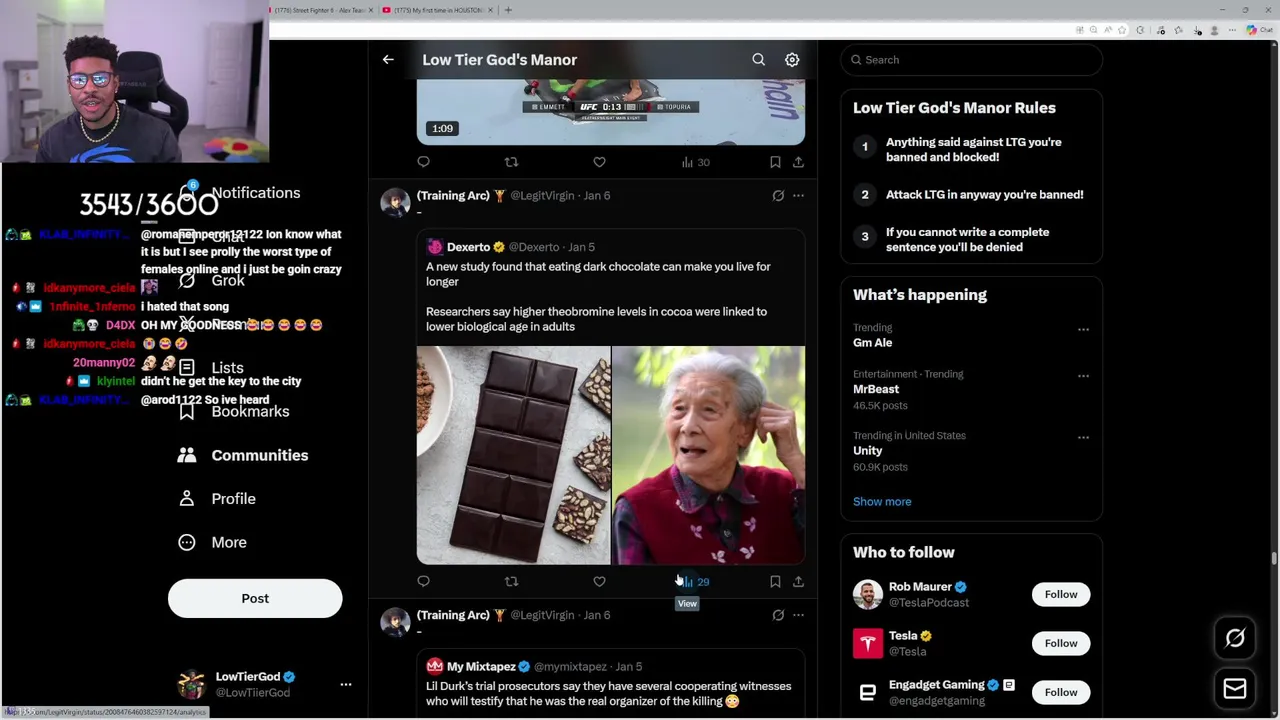
Task: Open more options on the Jan 6 chocolate post
Action: coord(798,196)
